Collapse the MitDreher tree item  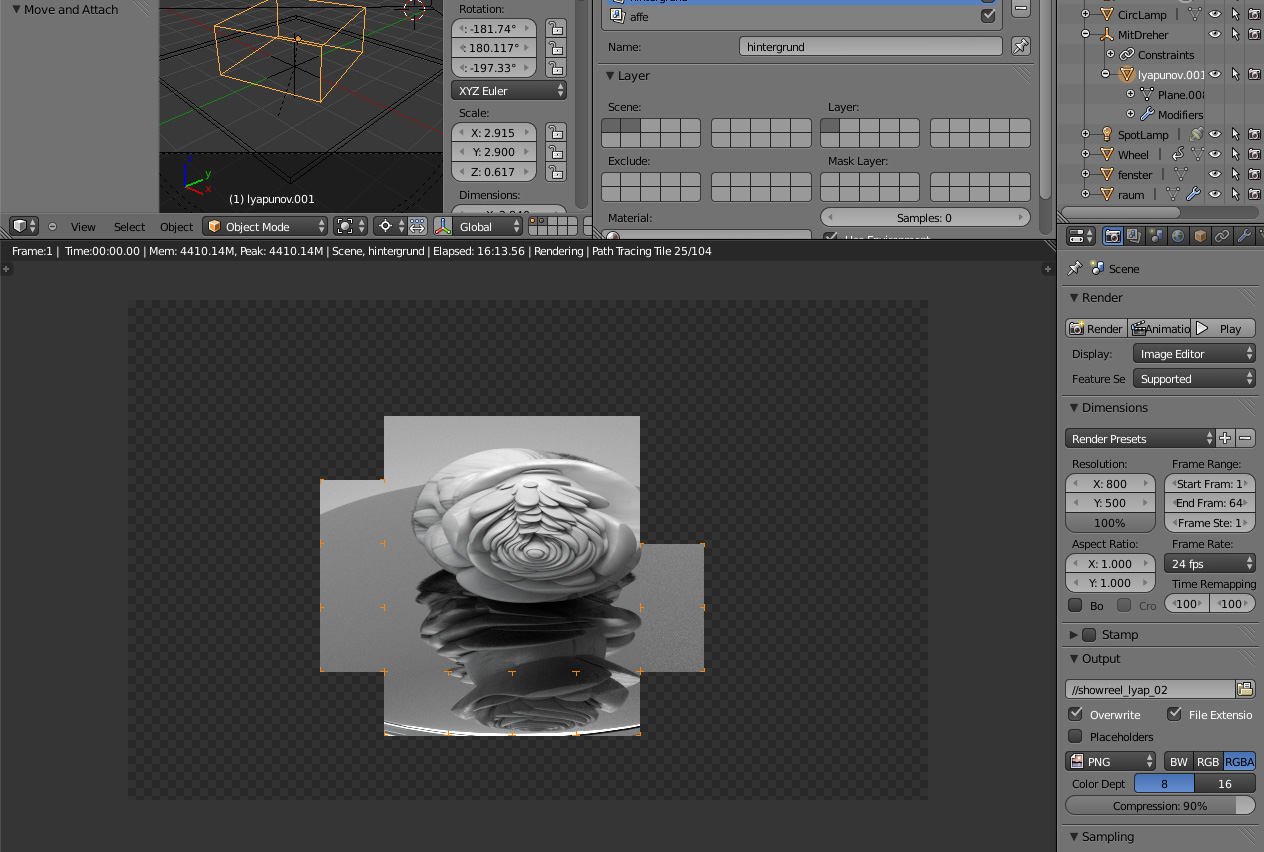tap(1086, 34)
